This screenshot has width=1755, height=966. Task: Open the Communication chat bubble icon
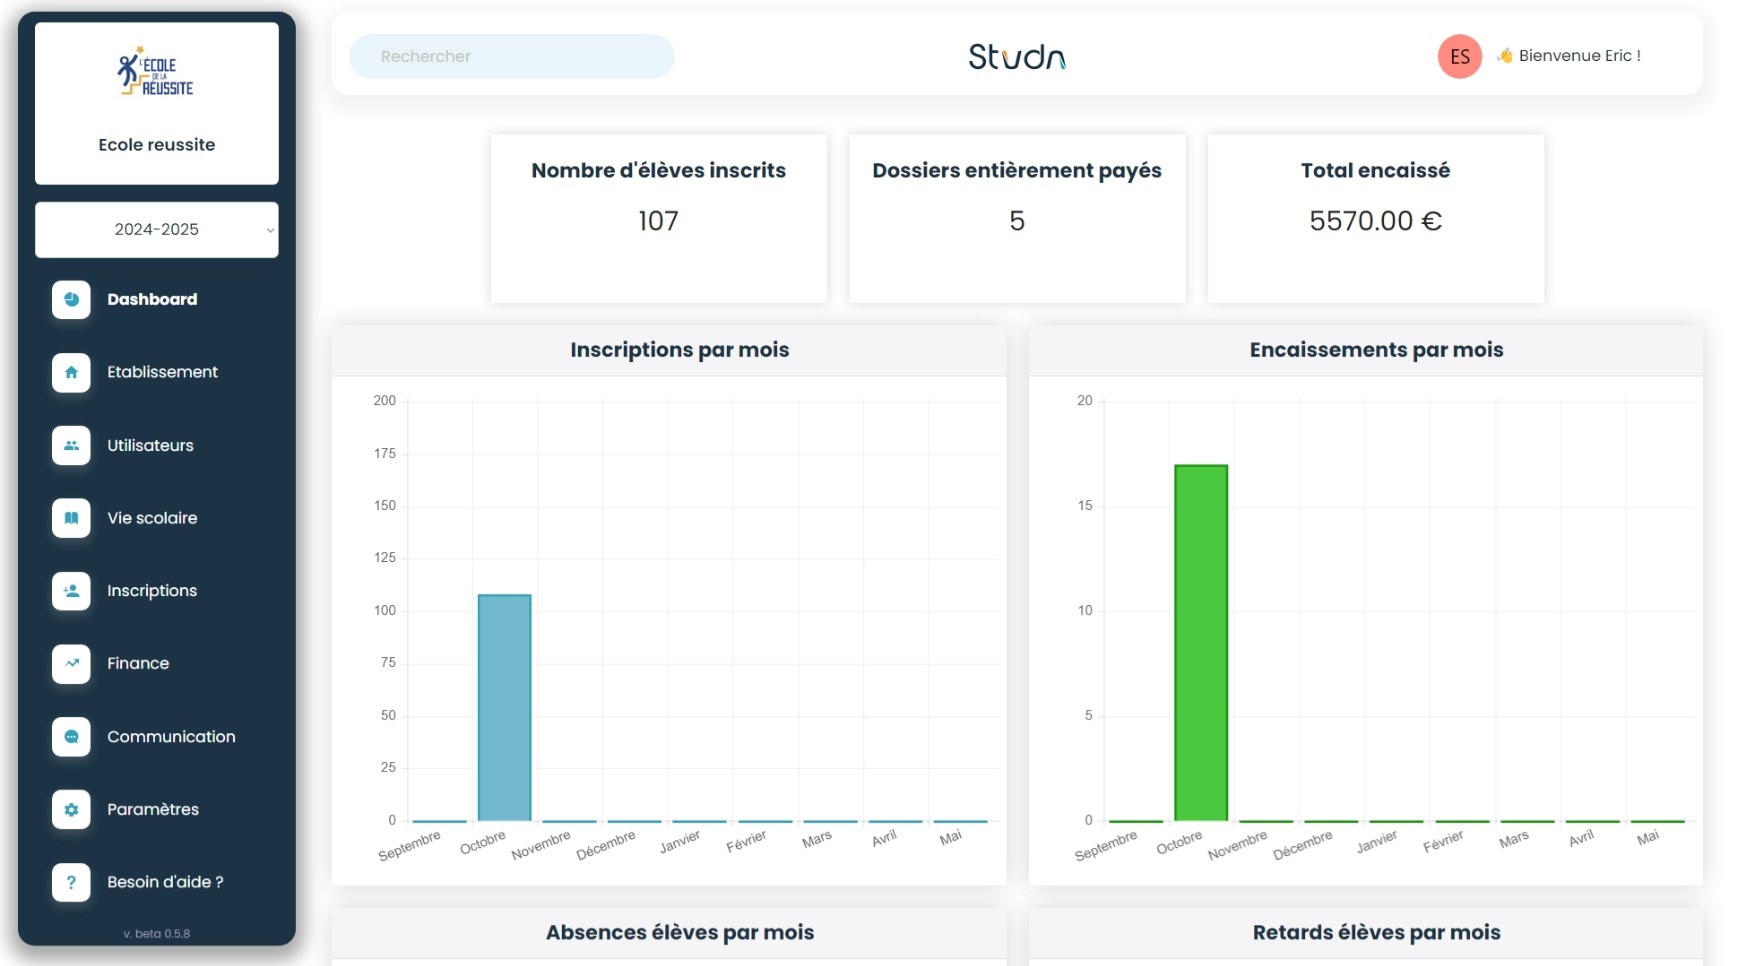coord(71,736)
